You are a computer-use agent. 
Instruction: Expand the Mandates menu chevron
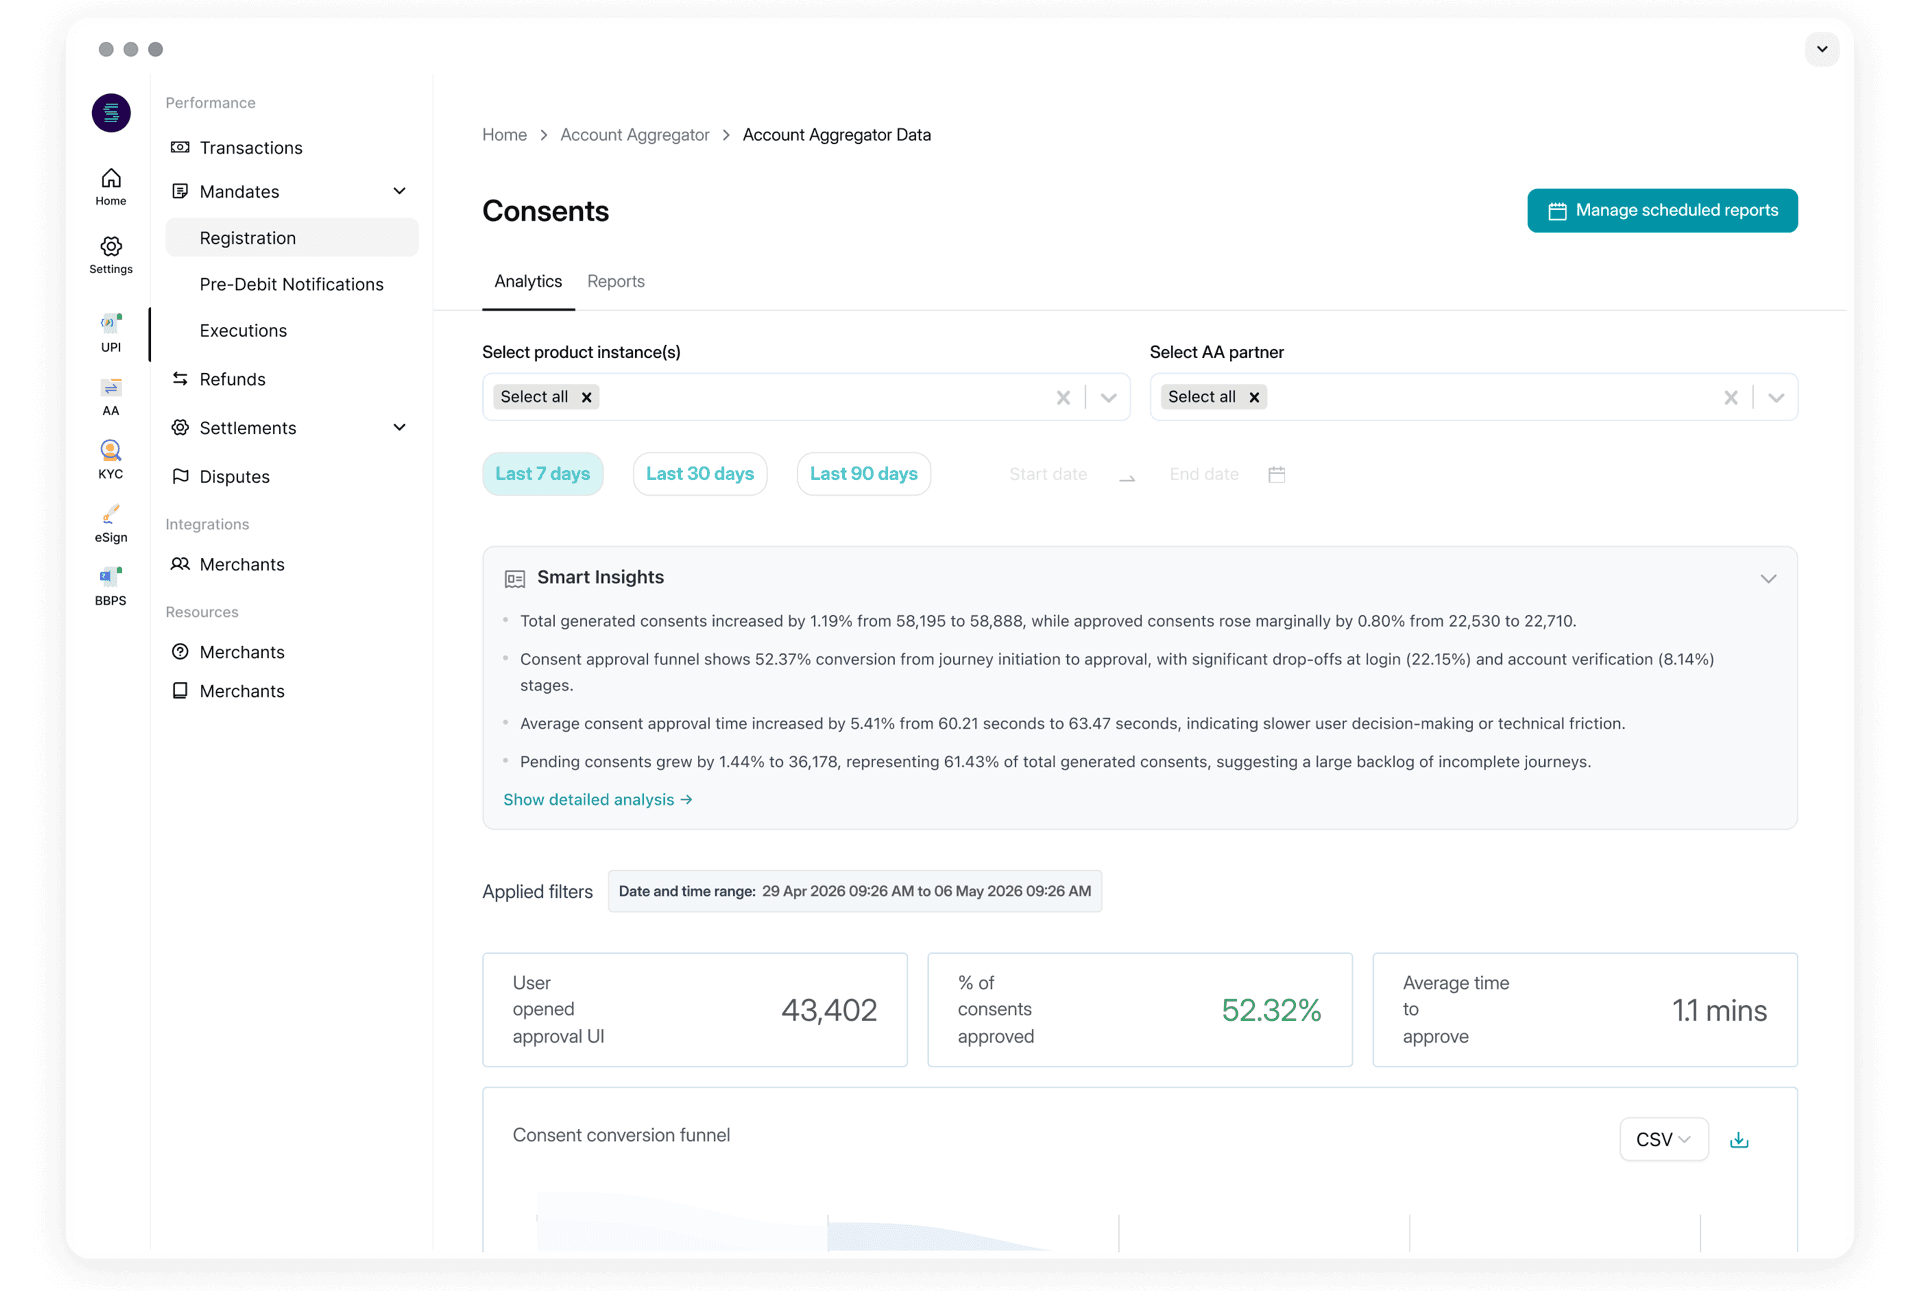coord(399,191)
